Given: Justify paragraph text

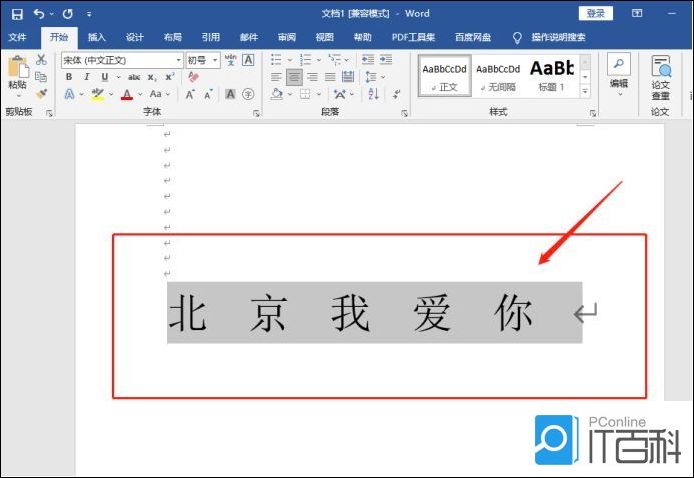Looking at the screenshot, I should [330, 77].
